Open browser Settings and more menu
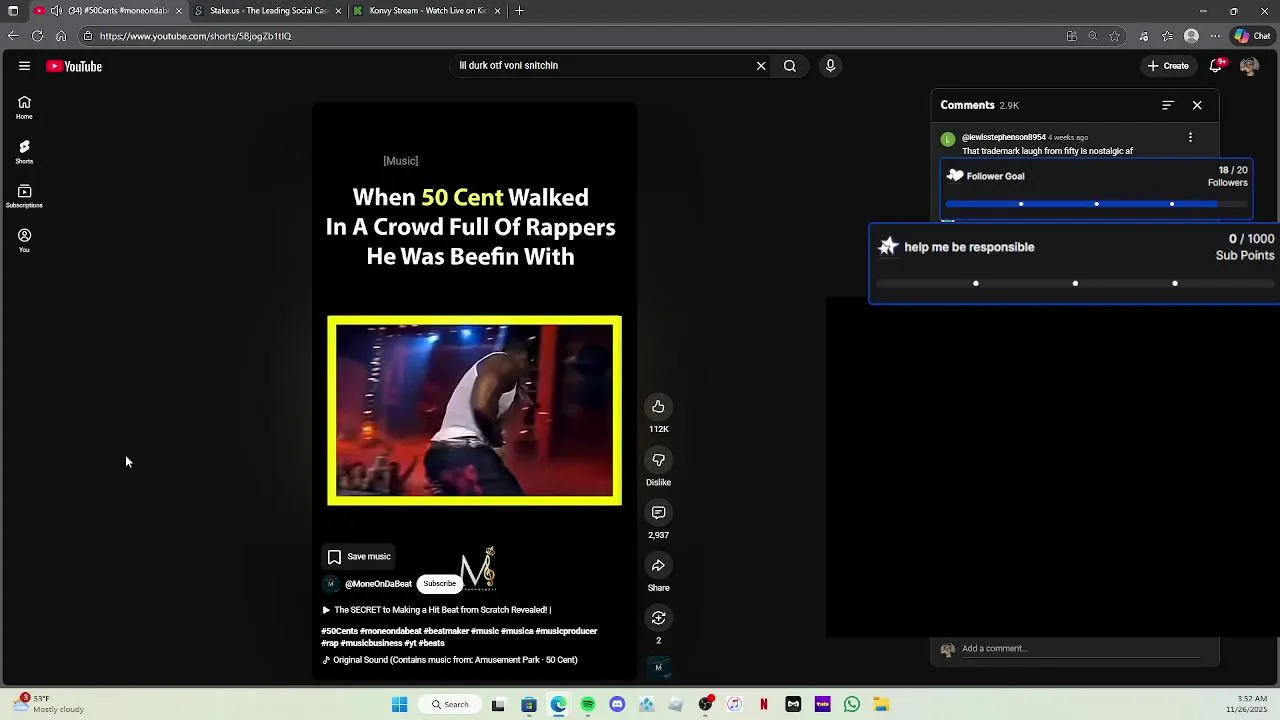 click(x=1215, y=36)
